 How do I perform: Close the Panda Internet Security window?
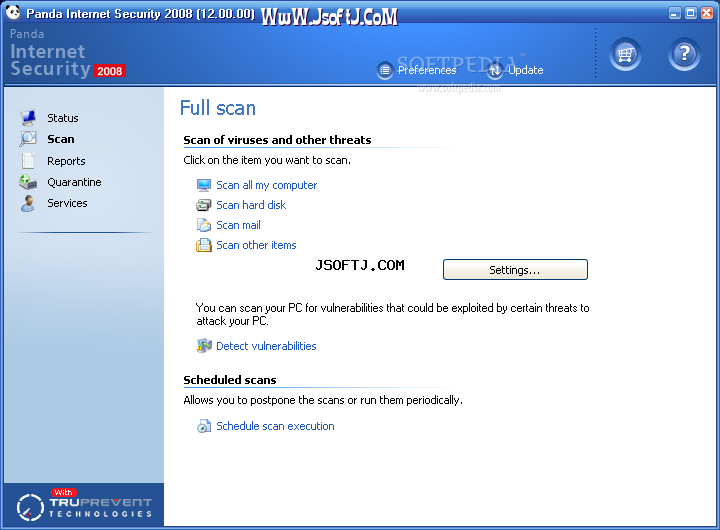[706, 13]
